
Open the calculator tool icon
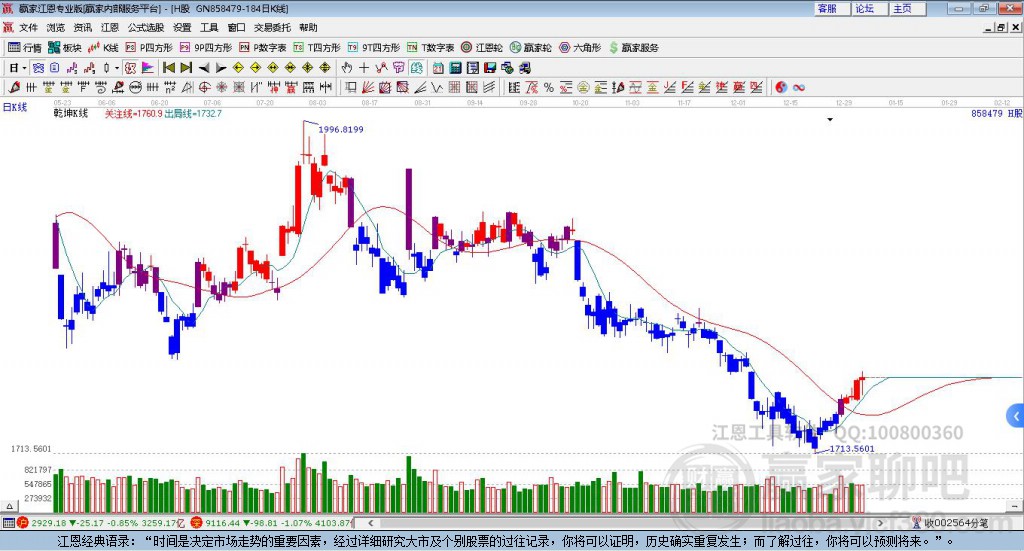click(455, 68)
